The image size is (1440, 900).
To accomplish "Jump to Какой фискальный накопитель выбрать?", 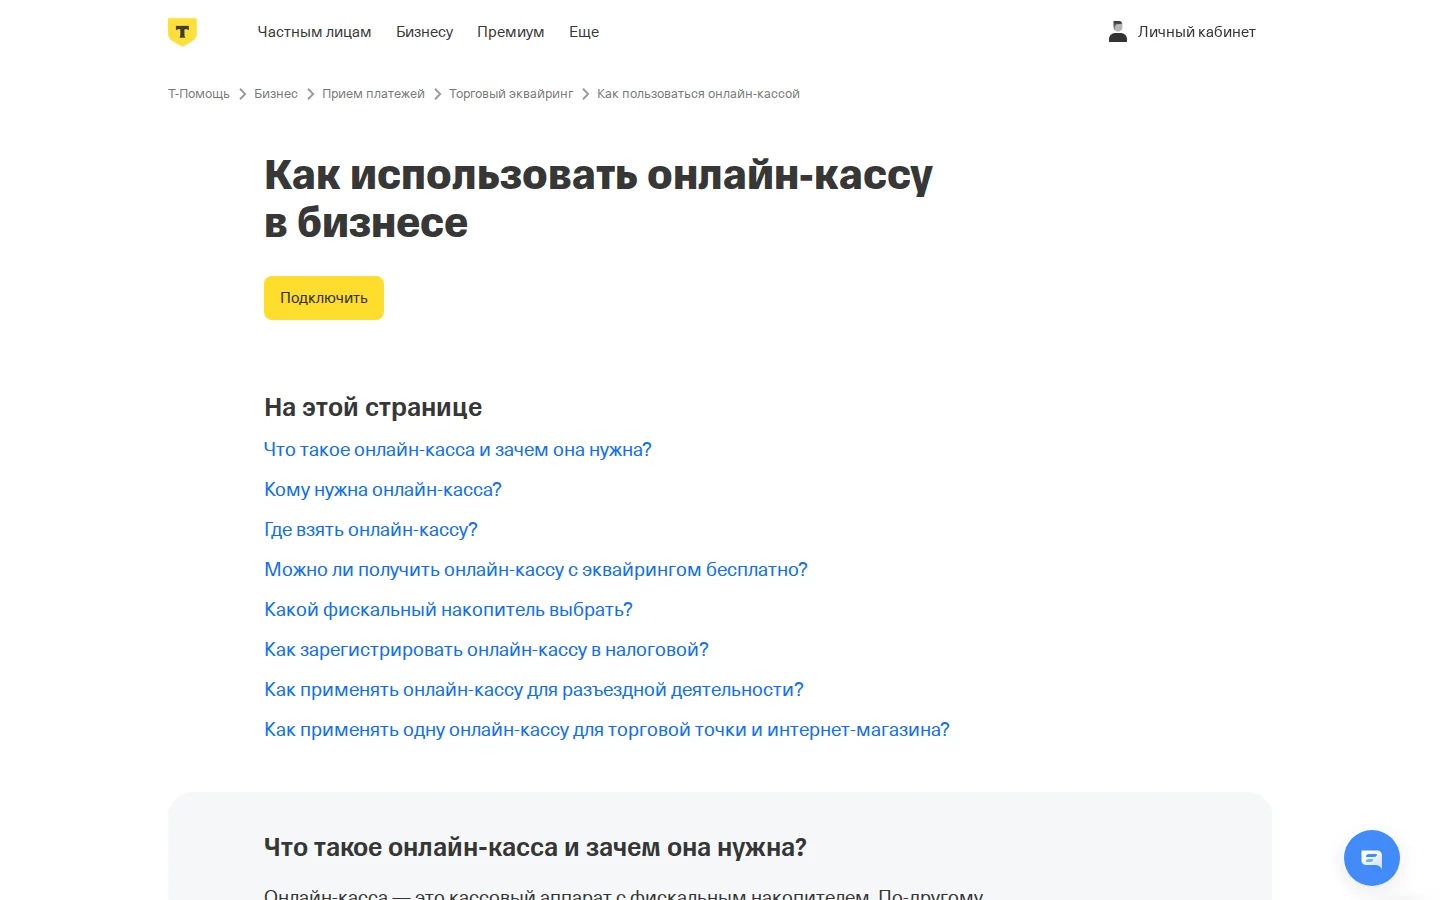I will (x=448, y=610).
